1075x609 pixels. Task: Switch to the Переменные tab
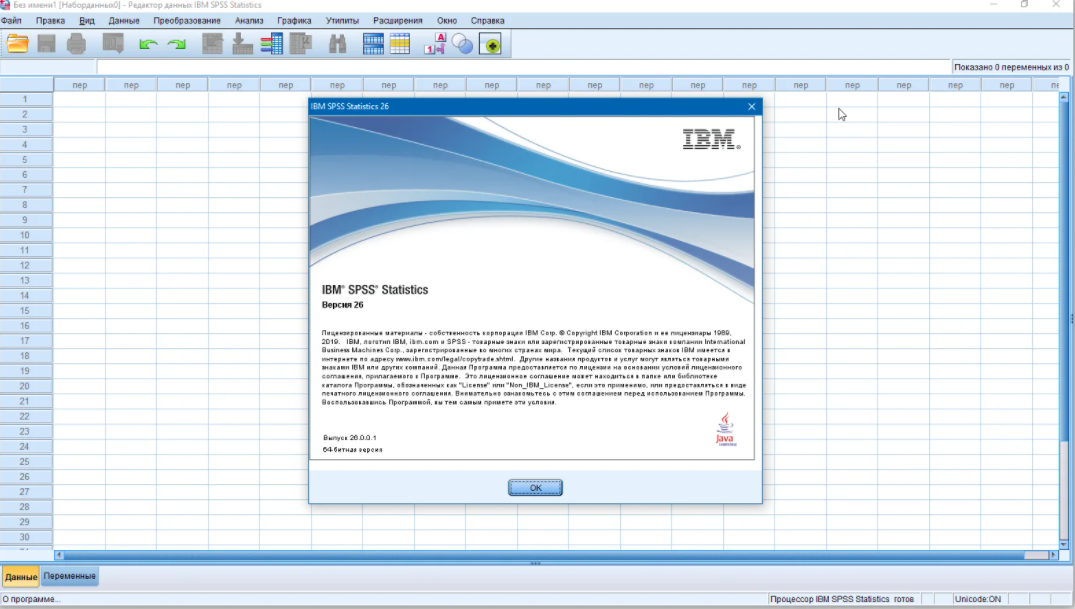click(x=69, y=577)
